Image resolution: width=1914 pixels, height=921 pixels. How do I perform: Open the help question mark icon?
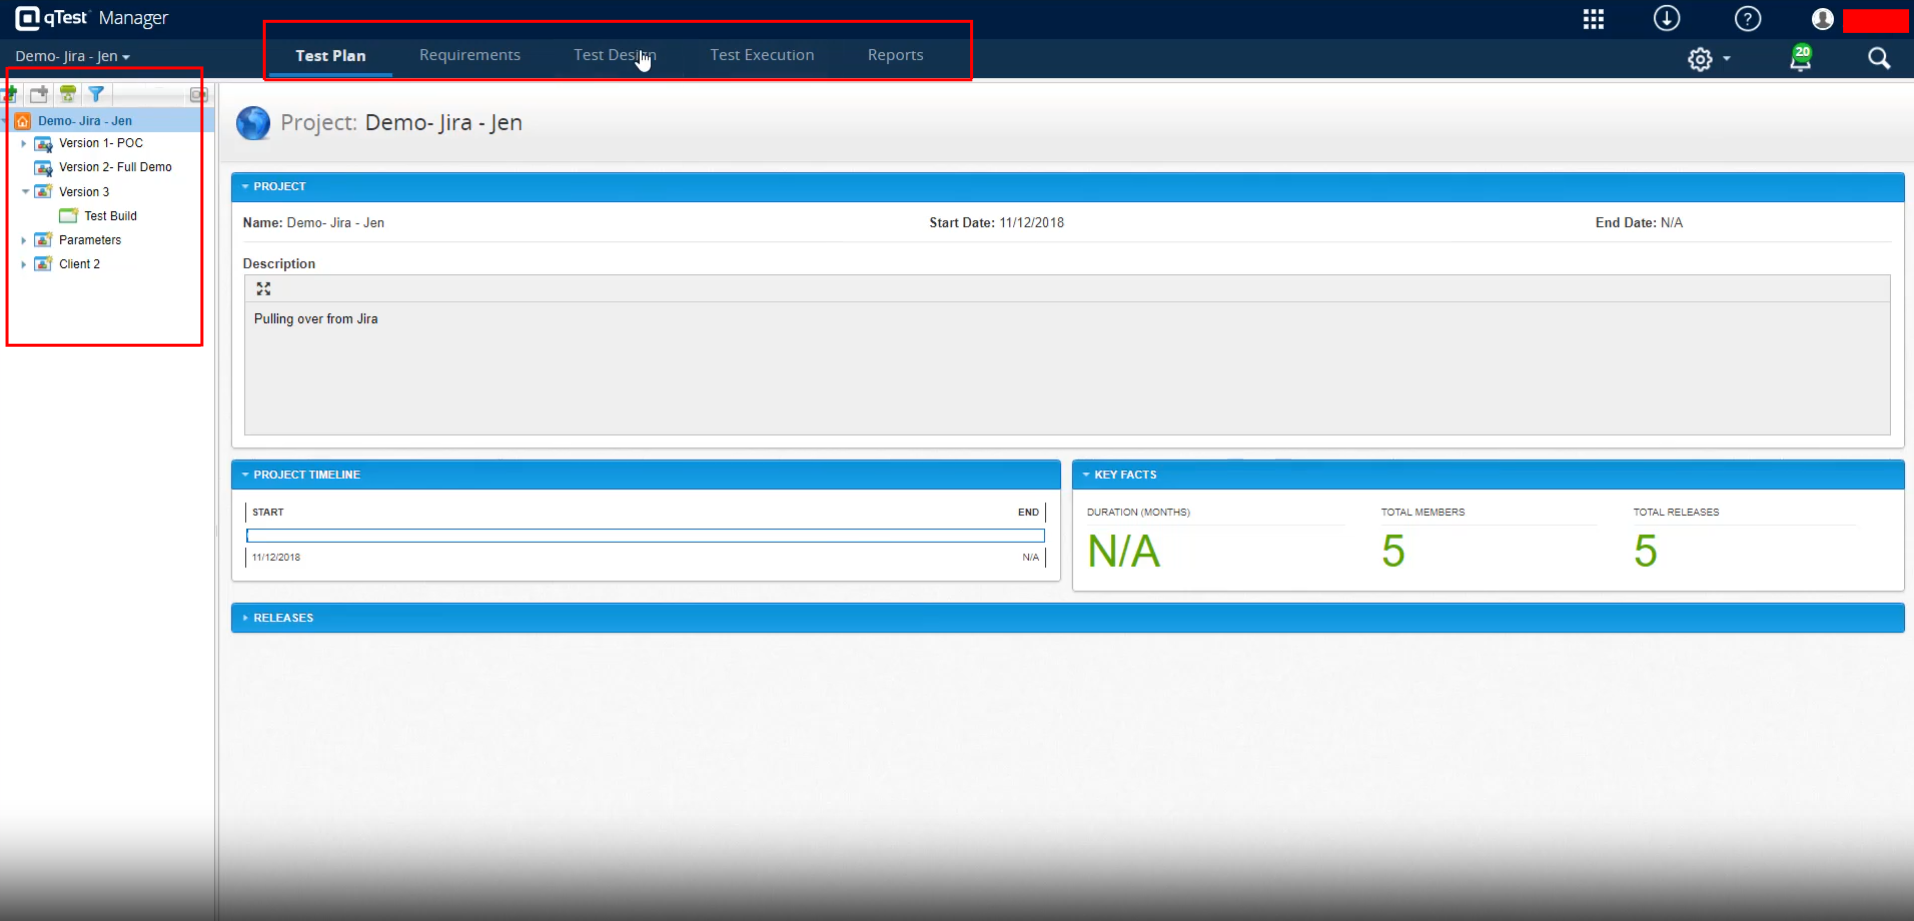pos(1747,19)
